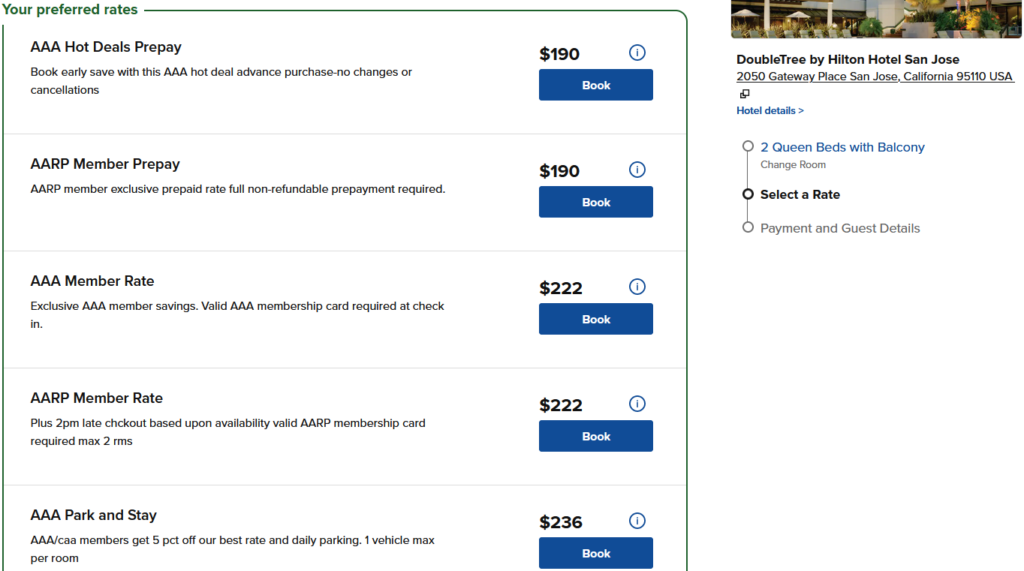Book the AARP Member Rate with late checkout
1024x571 pixels.
click(x=596, y=436)
